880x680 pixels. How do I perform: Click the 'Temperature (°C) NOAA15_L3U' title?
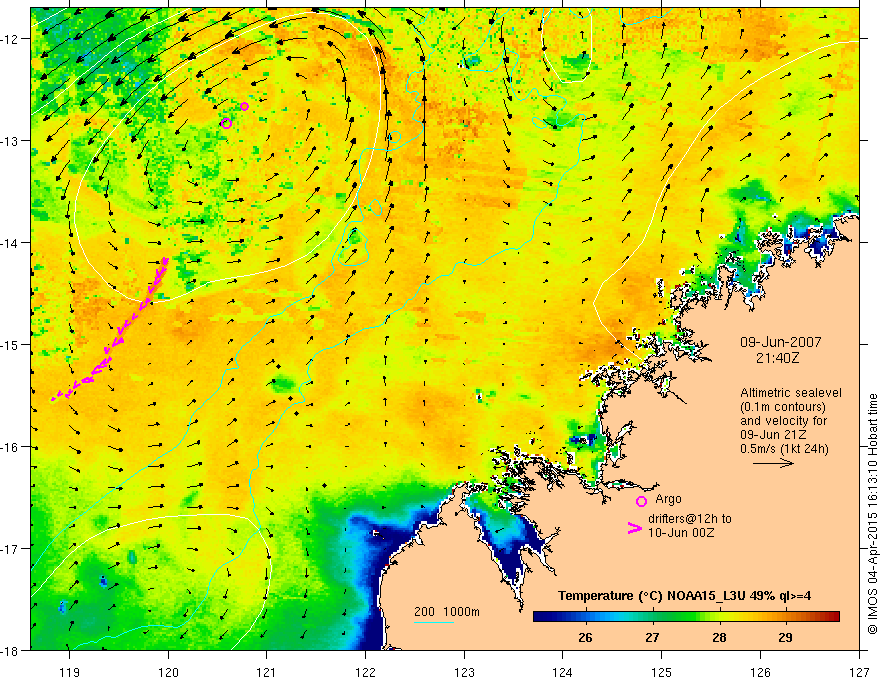pyautogui.click(x=651, y=596)
